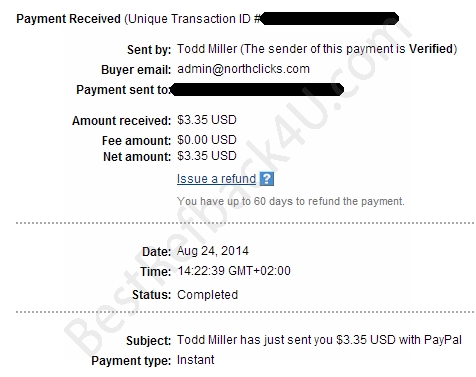Click the time 14:22:39 GMT+02:00
476x377 pixels.
234,271
